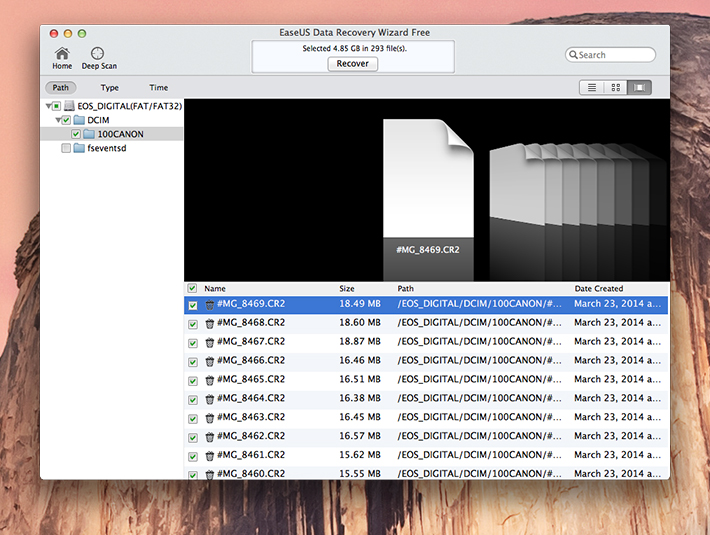The width and height of the screenshot is (710, 535).
Task: Click trash icon beside #MG_8468.CR2
Action: [x=210, y=324]
